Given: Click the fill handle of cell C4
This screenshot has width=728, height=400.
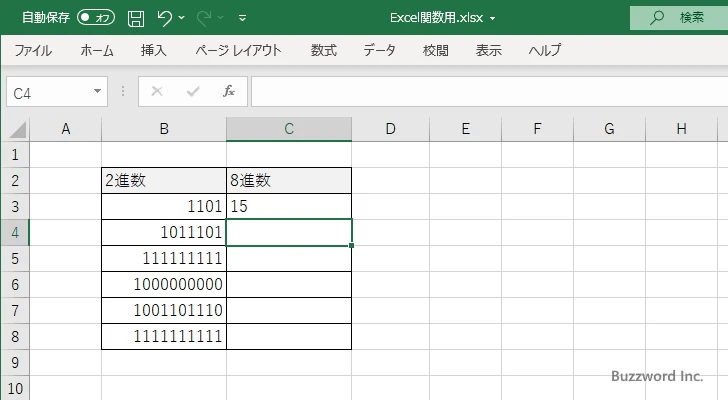Looking at the screenshot, I should pyautogui.click(x=351, y=245).
